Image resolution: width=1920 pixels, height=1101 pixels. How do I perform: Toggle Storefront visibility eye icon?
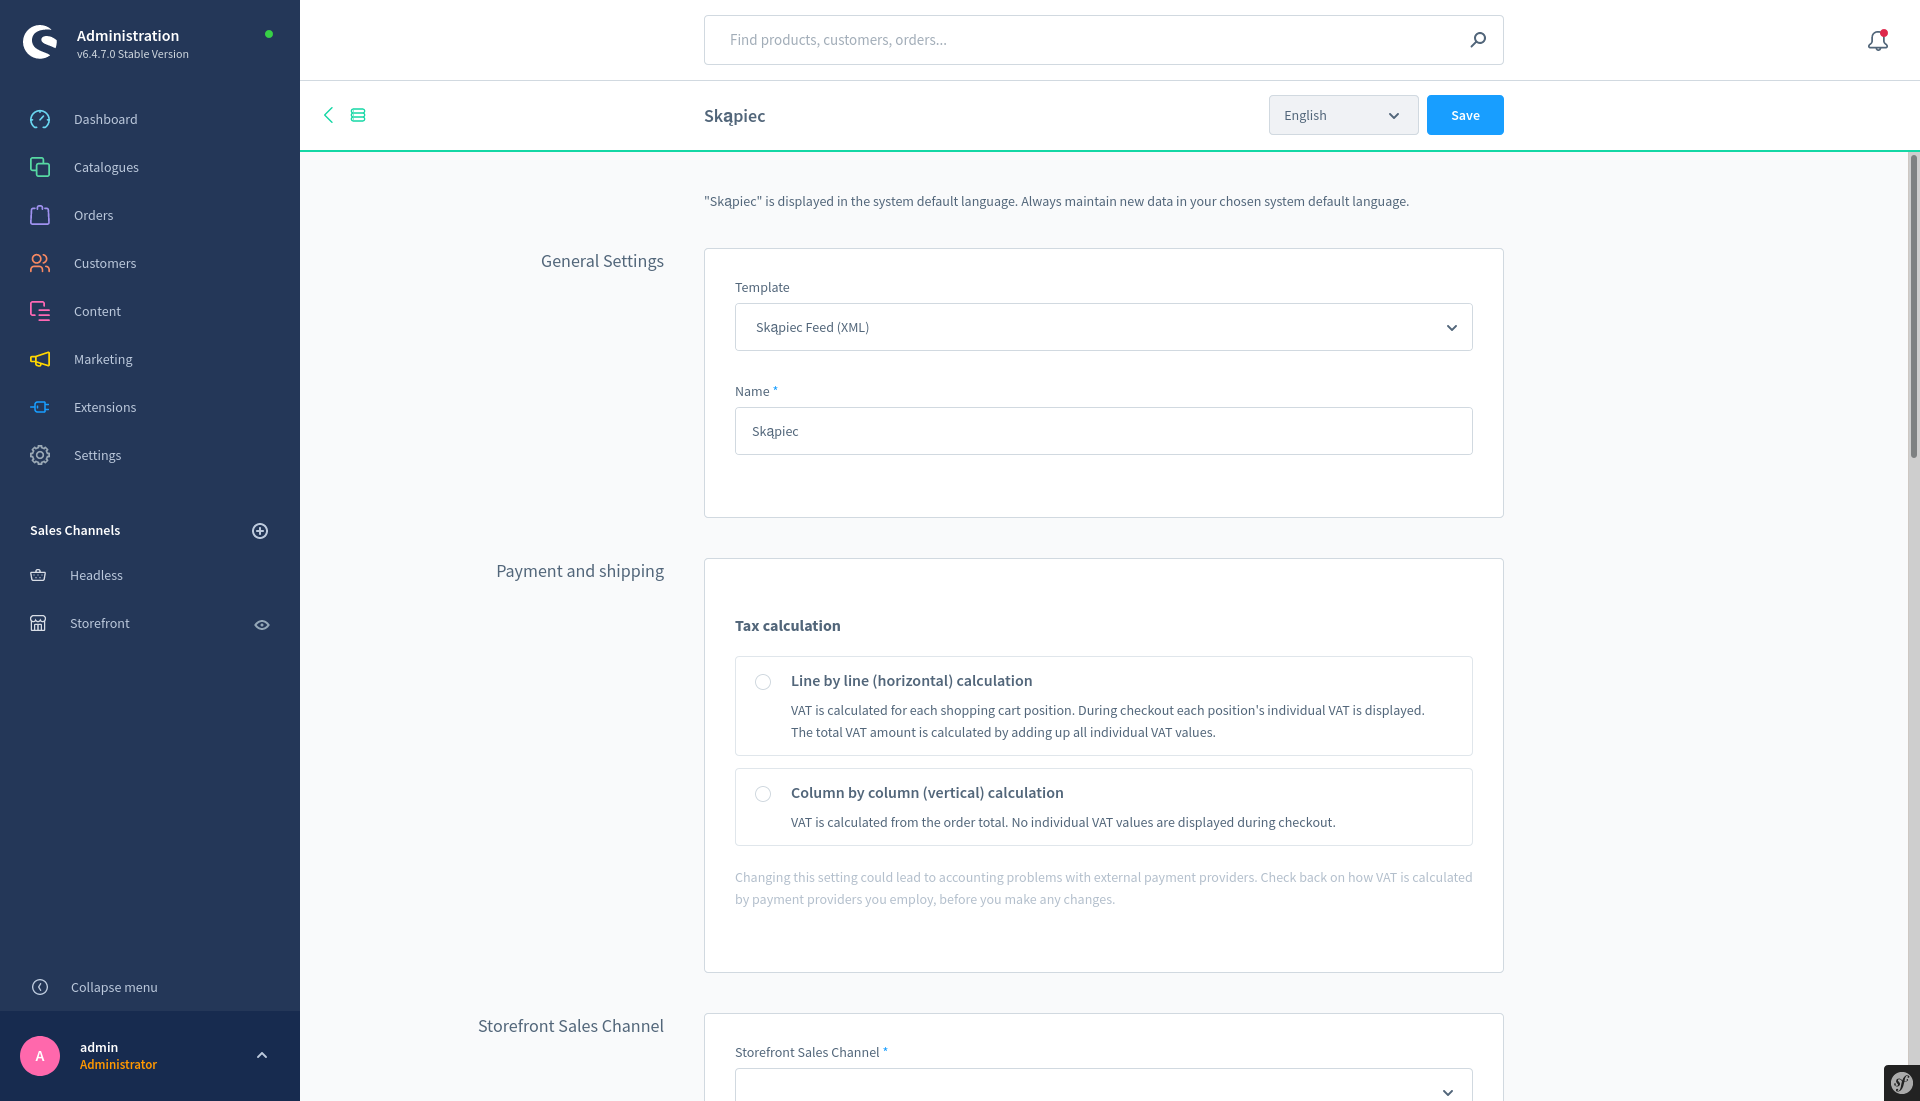(260, 624)
